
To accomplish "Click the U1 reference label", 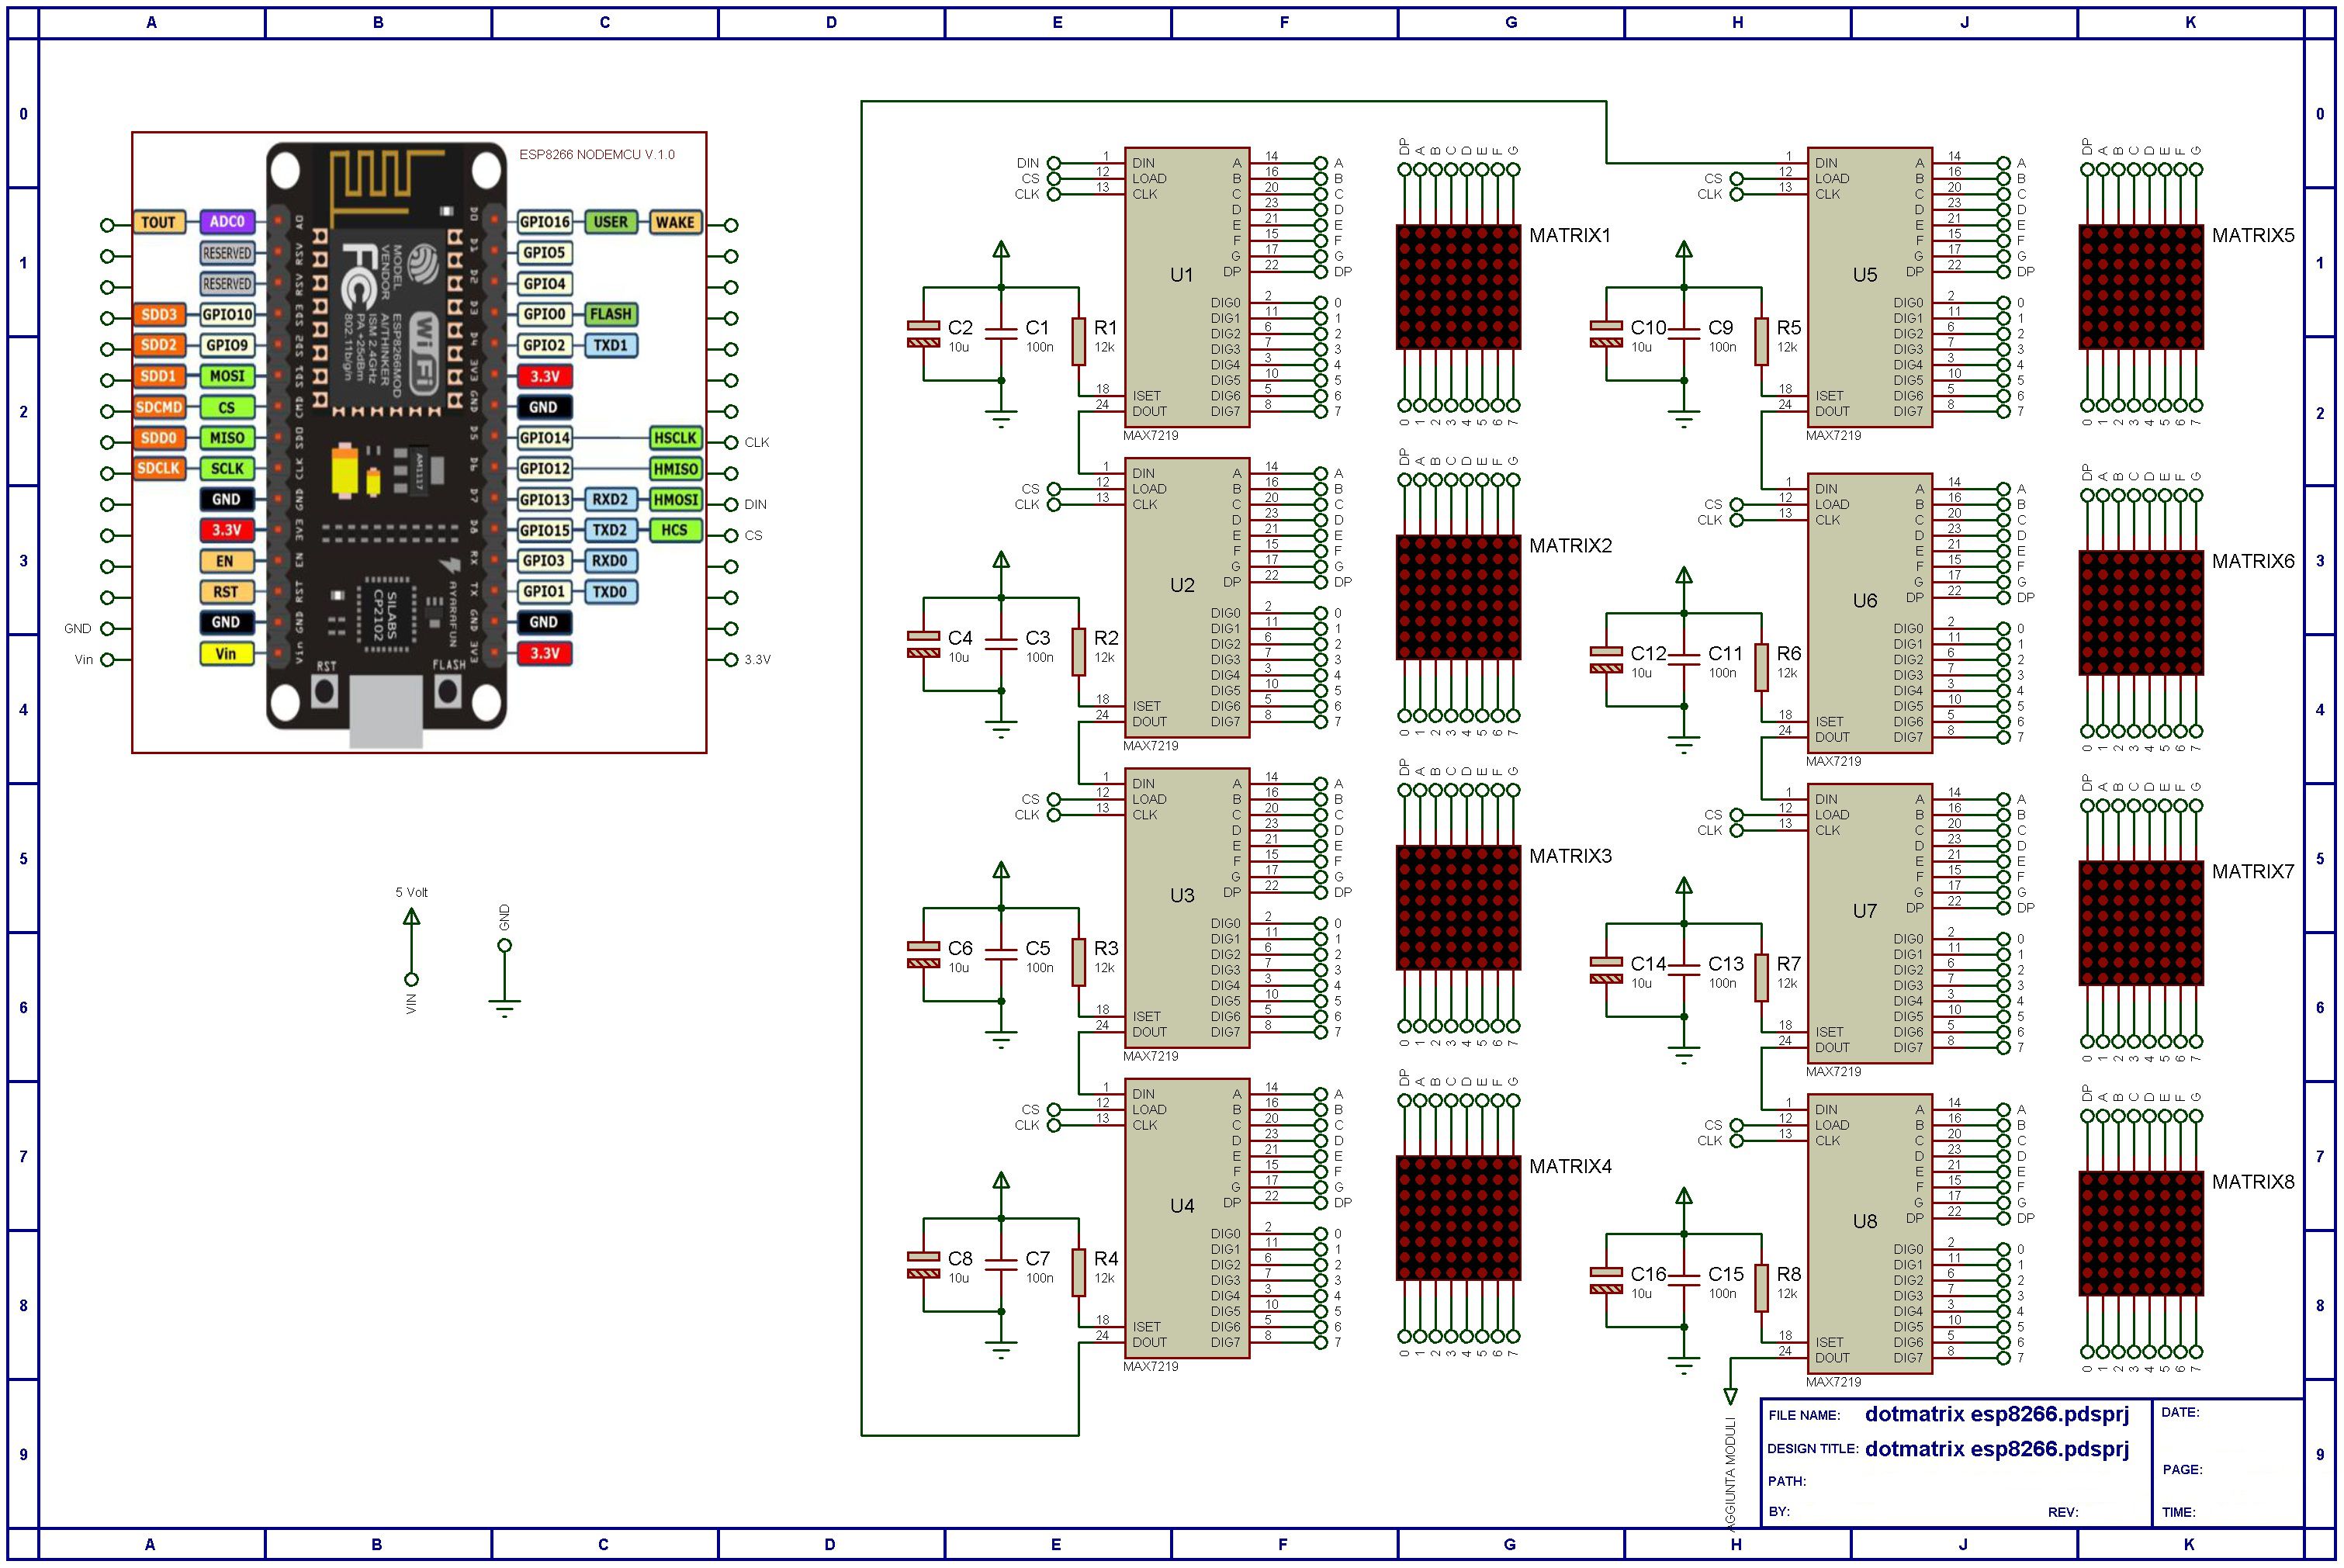I will pos(1182,274).
